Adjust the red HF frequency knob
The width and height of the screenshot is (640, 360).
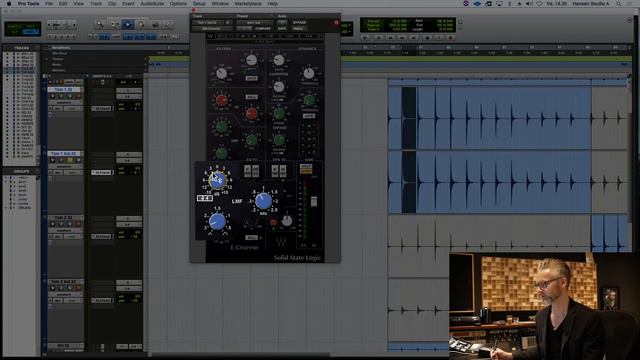[x=251, y=113]
